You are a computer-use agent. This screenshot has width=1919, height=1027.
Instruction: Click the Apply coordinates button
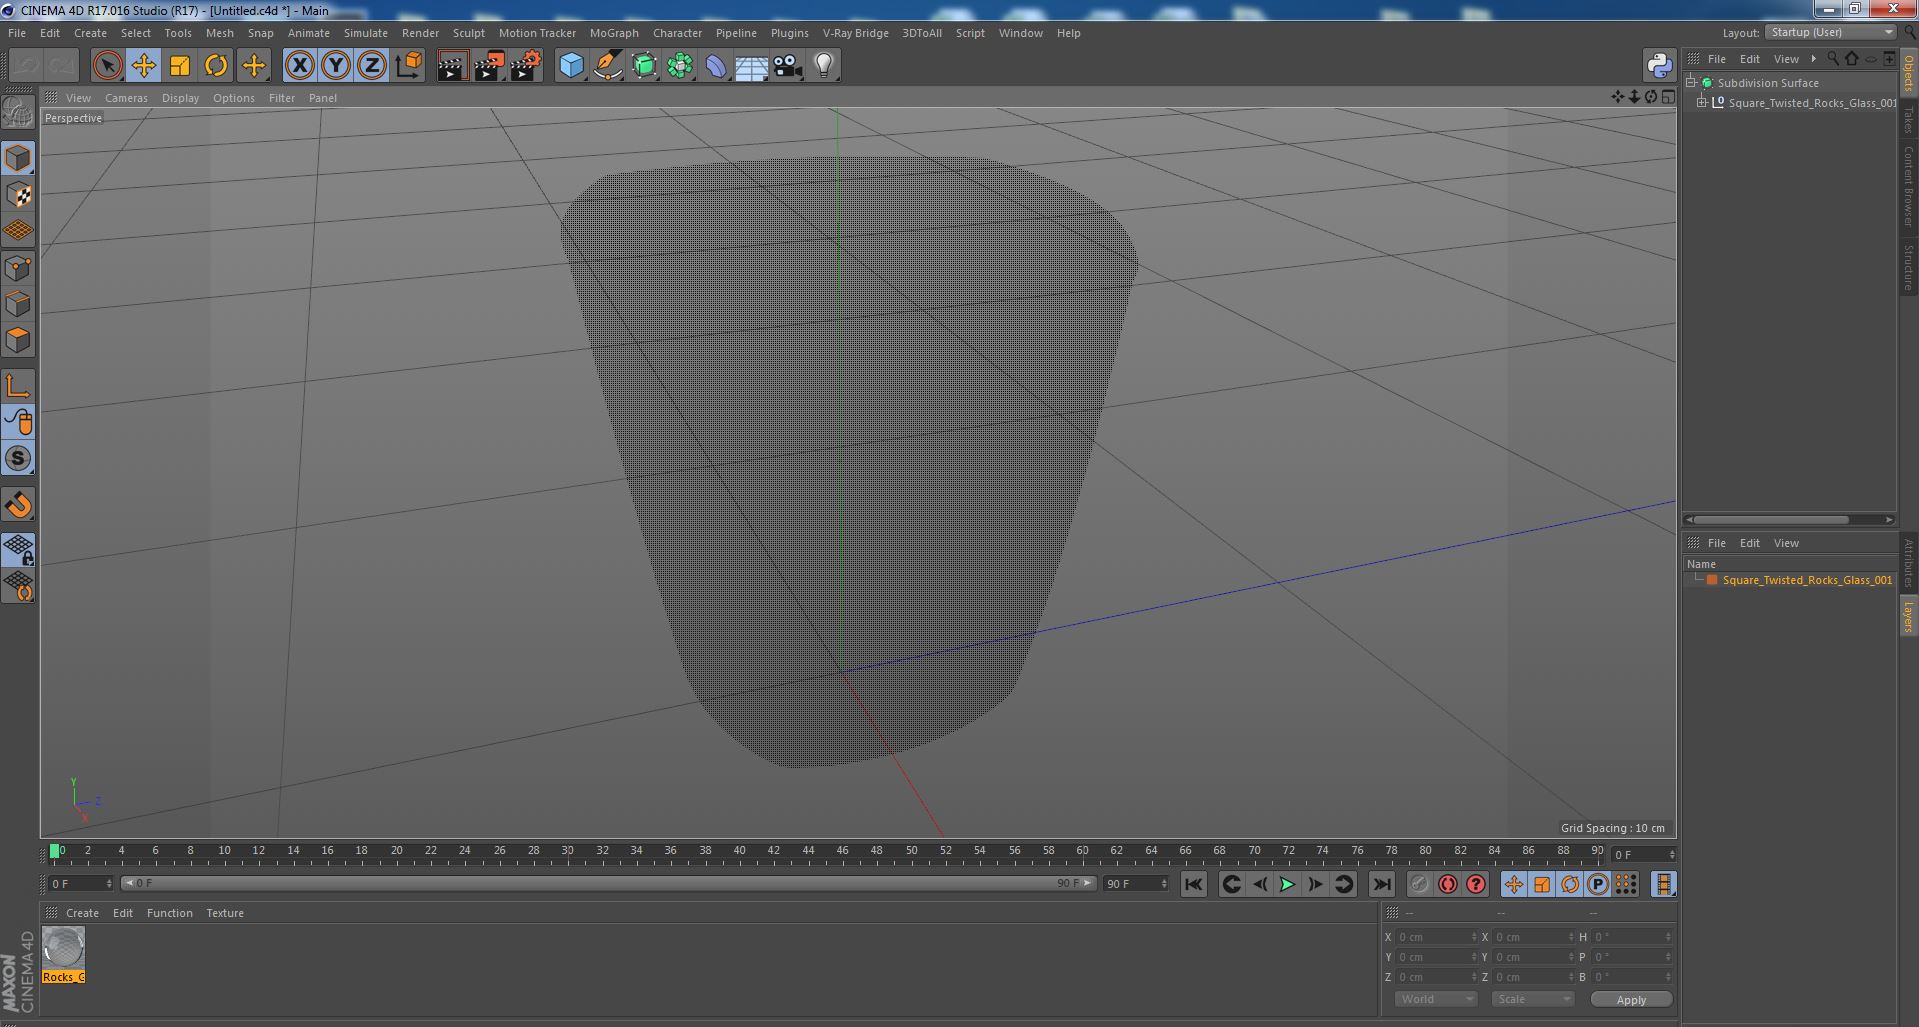coord(1631,1000)
